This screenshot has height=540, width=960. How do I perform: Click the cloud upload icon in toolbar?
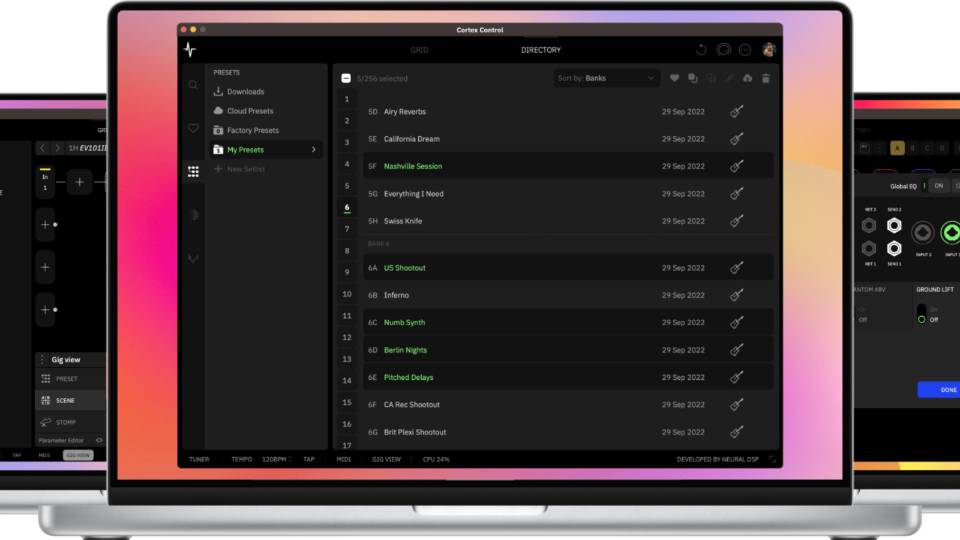coord(747,78)
